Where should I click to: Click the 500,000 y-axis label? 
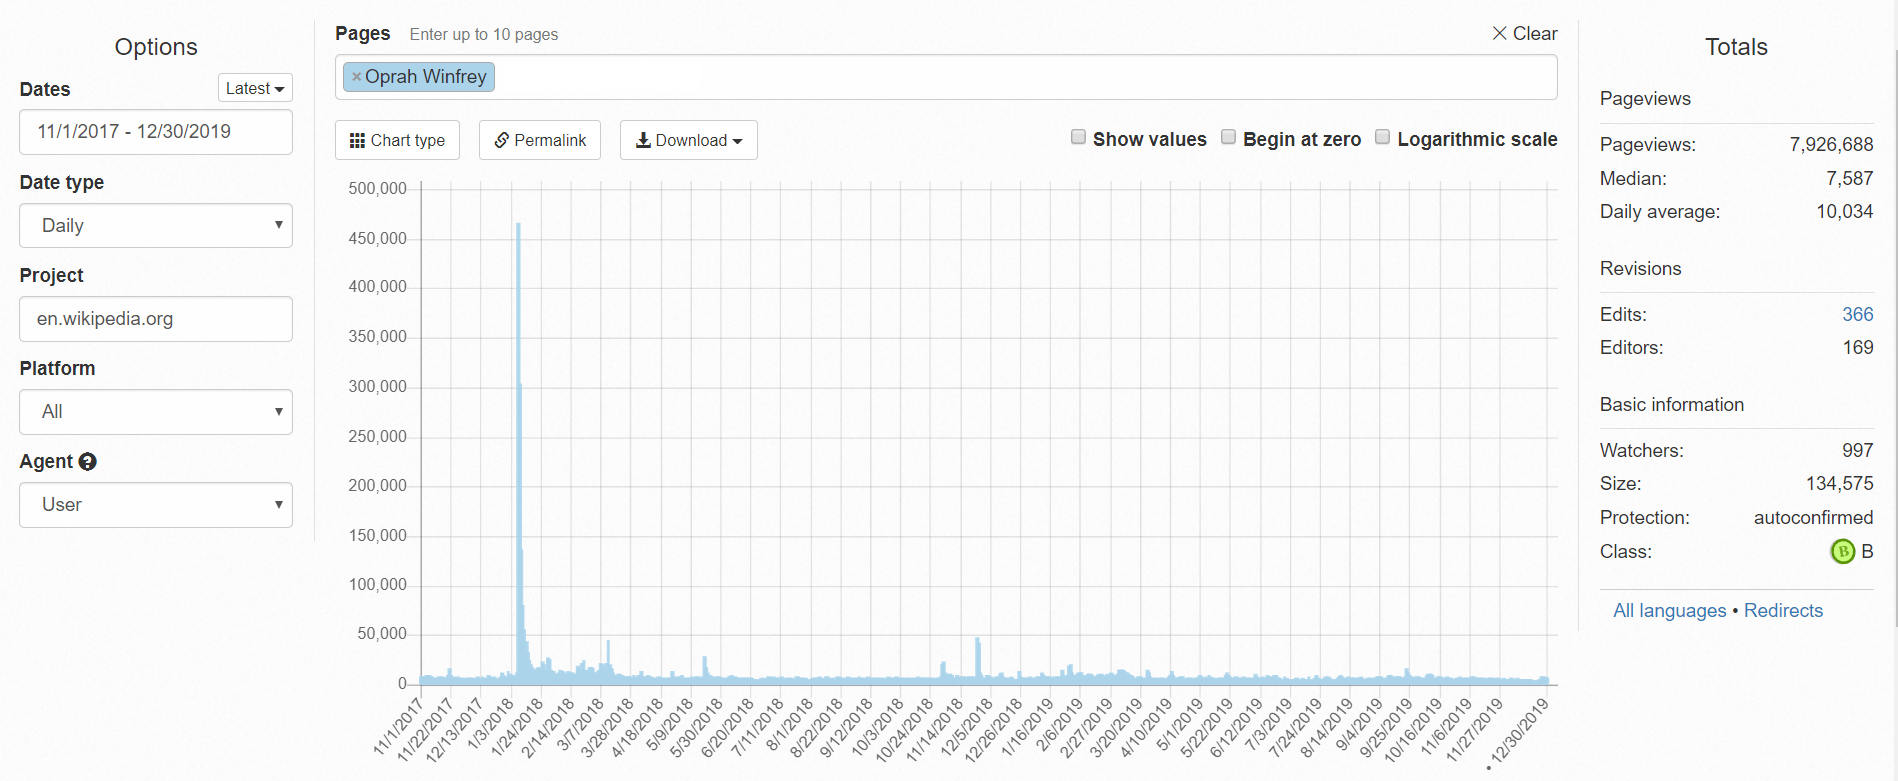(377, 189)
